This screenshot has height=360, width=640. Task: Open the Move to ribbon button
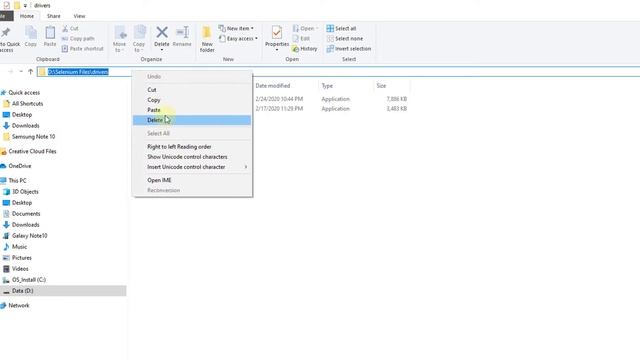pyautogui.click(x=120, y=39)
